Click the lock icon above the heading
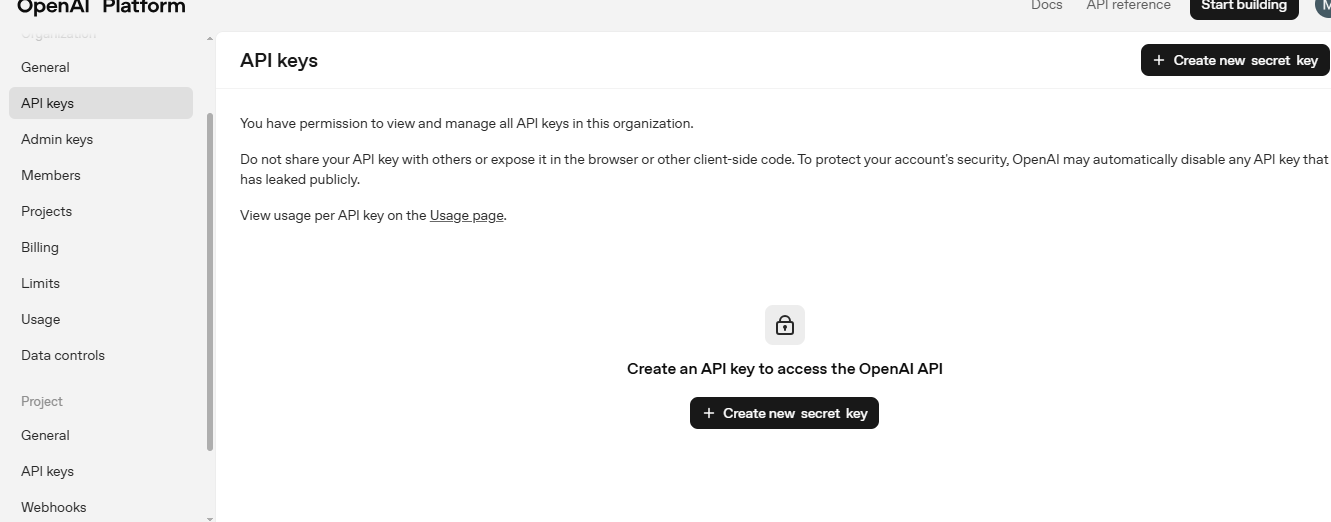This screenshot has height=522, width=1331. (784, 325)
